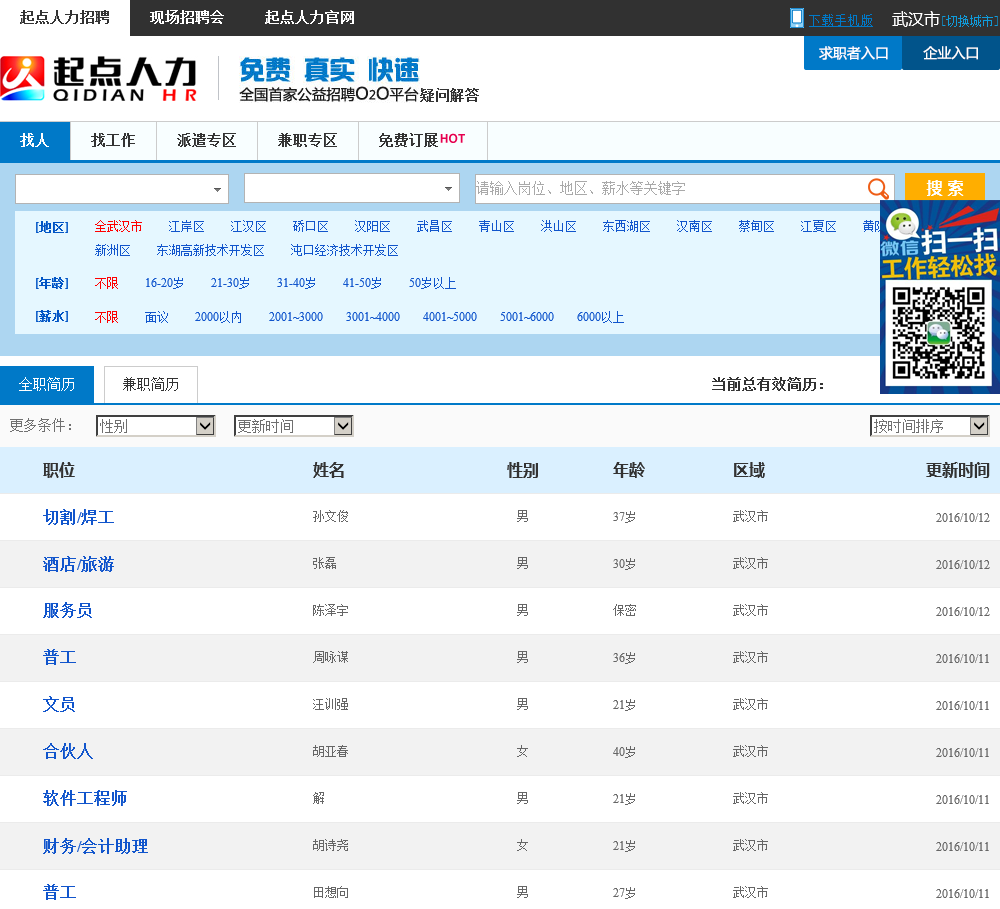Select the 21-30岁 age filter

(x=230, y=284)
